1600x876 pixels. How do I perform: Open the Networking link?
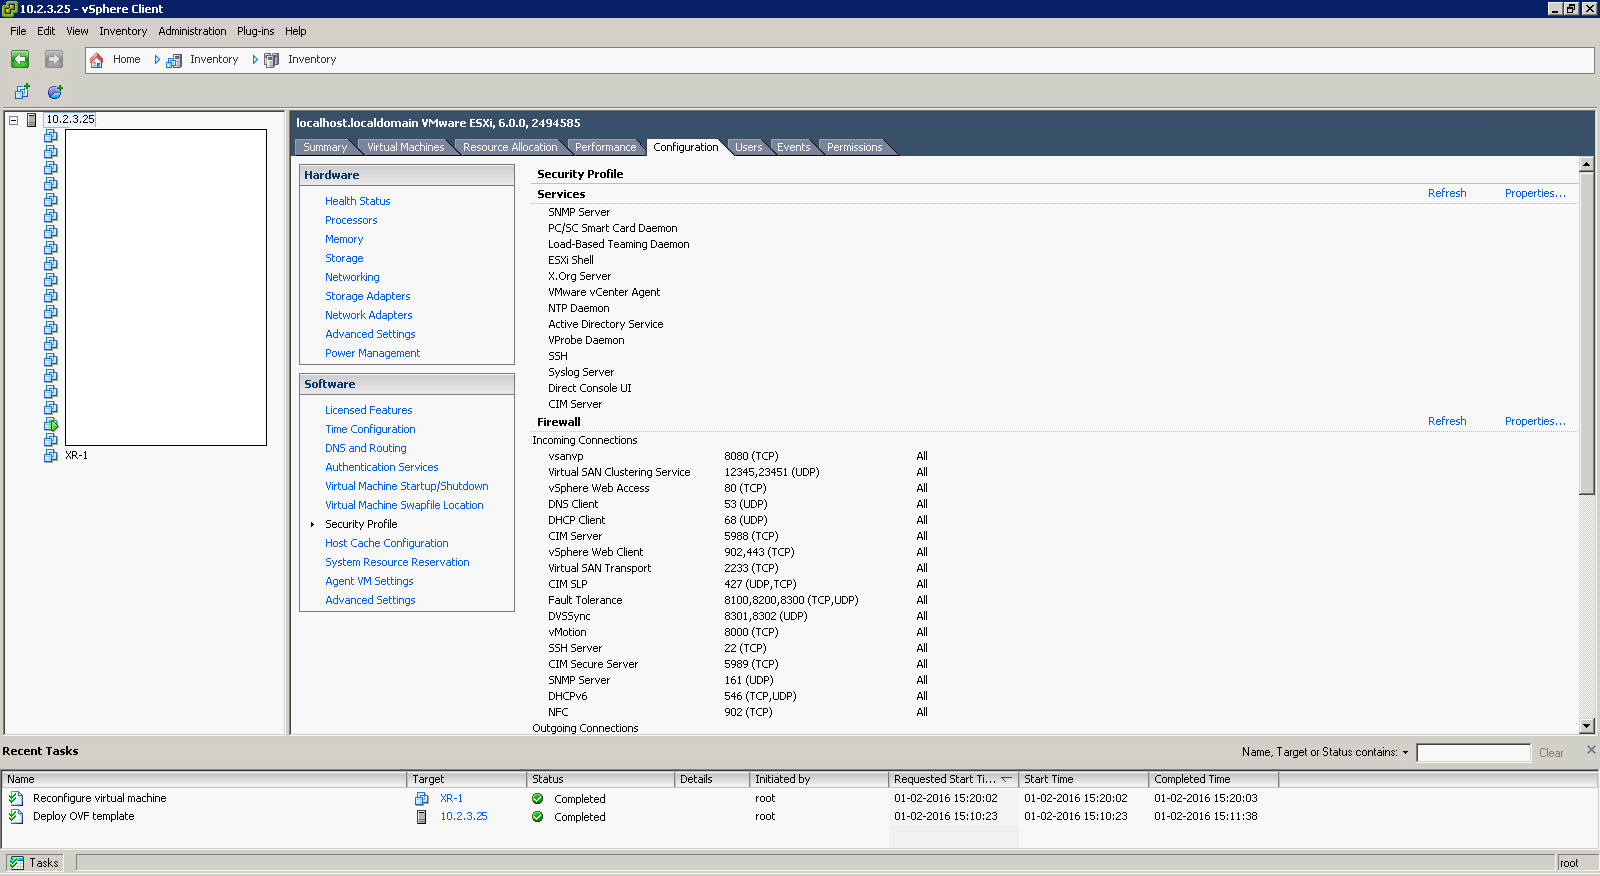[x=352, y=278]
